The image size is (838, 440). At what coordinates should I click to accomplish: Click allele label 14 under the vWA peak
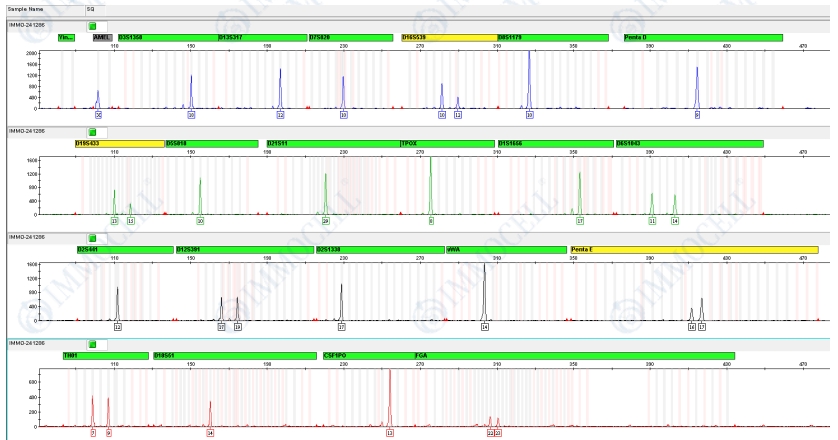pos(485,327)
